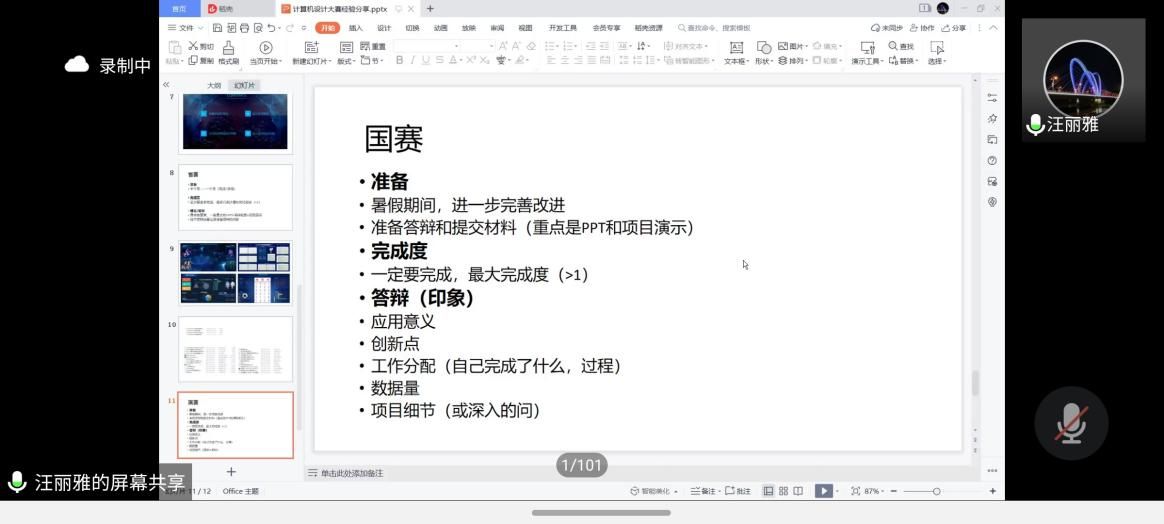Switch to slide sorter view icon

click(x=783, y=491)
